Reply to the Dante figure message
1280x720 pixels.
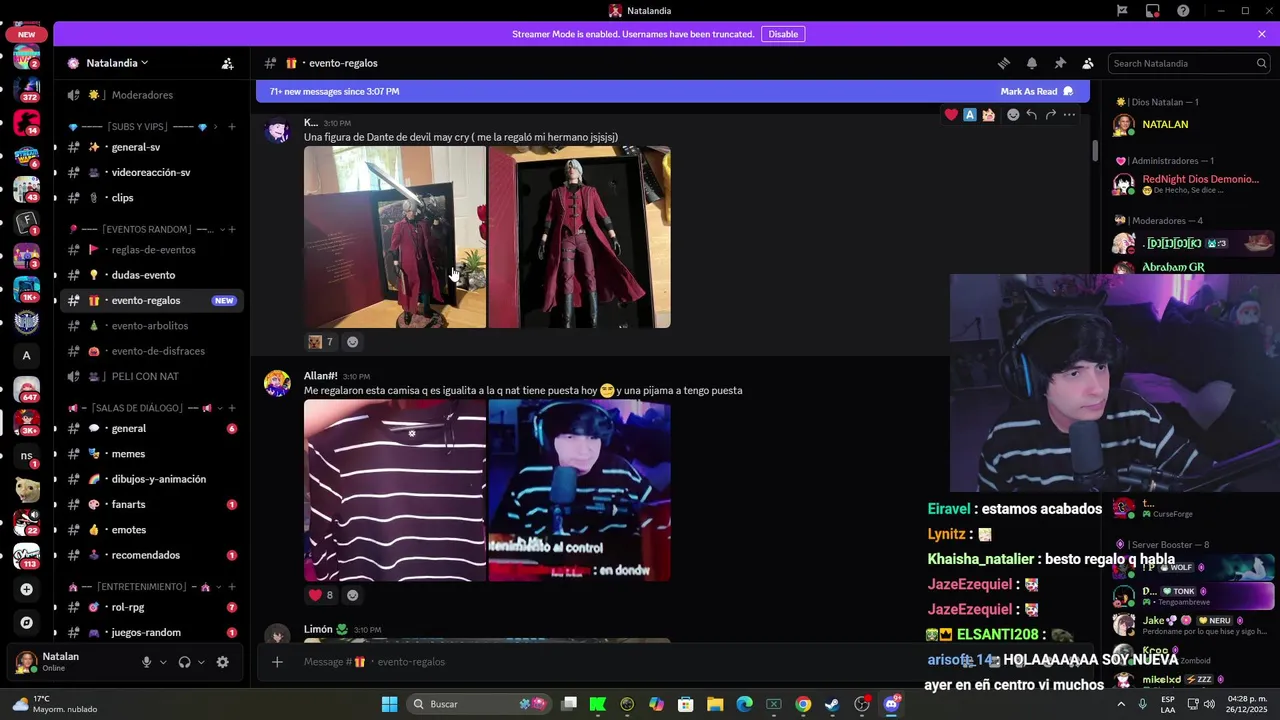(x=1032, y=115)
